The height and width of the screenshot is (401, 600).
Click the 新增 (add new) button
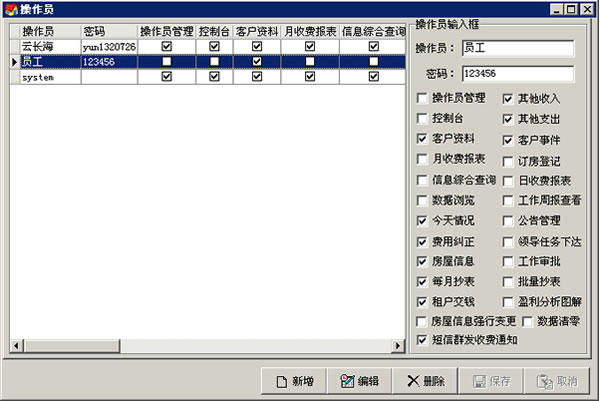pyautogui.click(x=294, y=381)
